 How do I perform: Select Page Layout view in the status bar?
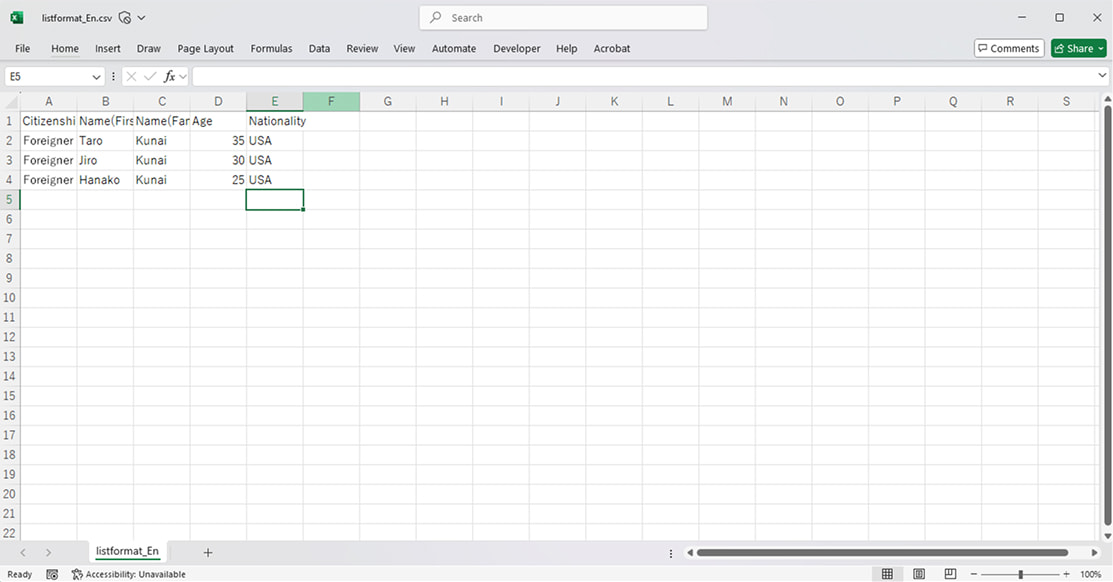click(x=918, y=573)
